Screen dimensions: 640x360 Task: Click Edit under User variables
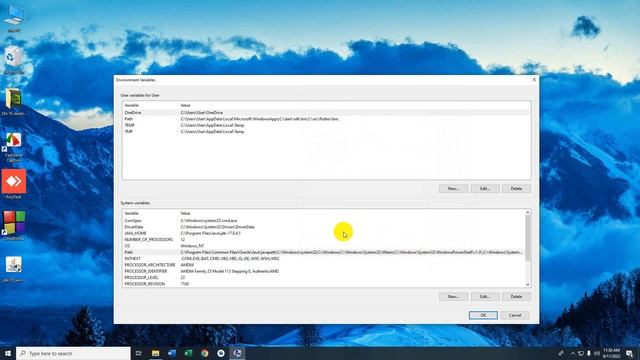(484, 189)
